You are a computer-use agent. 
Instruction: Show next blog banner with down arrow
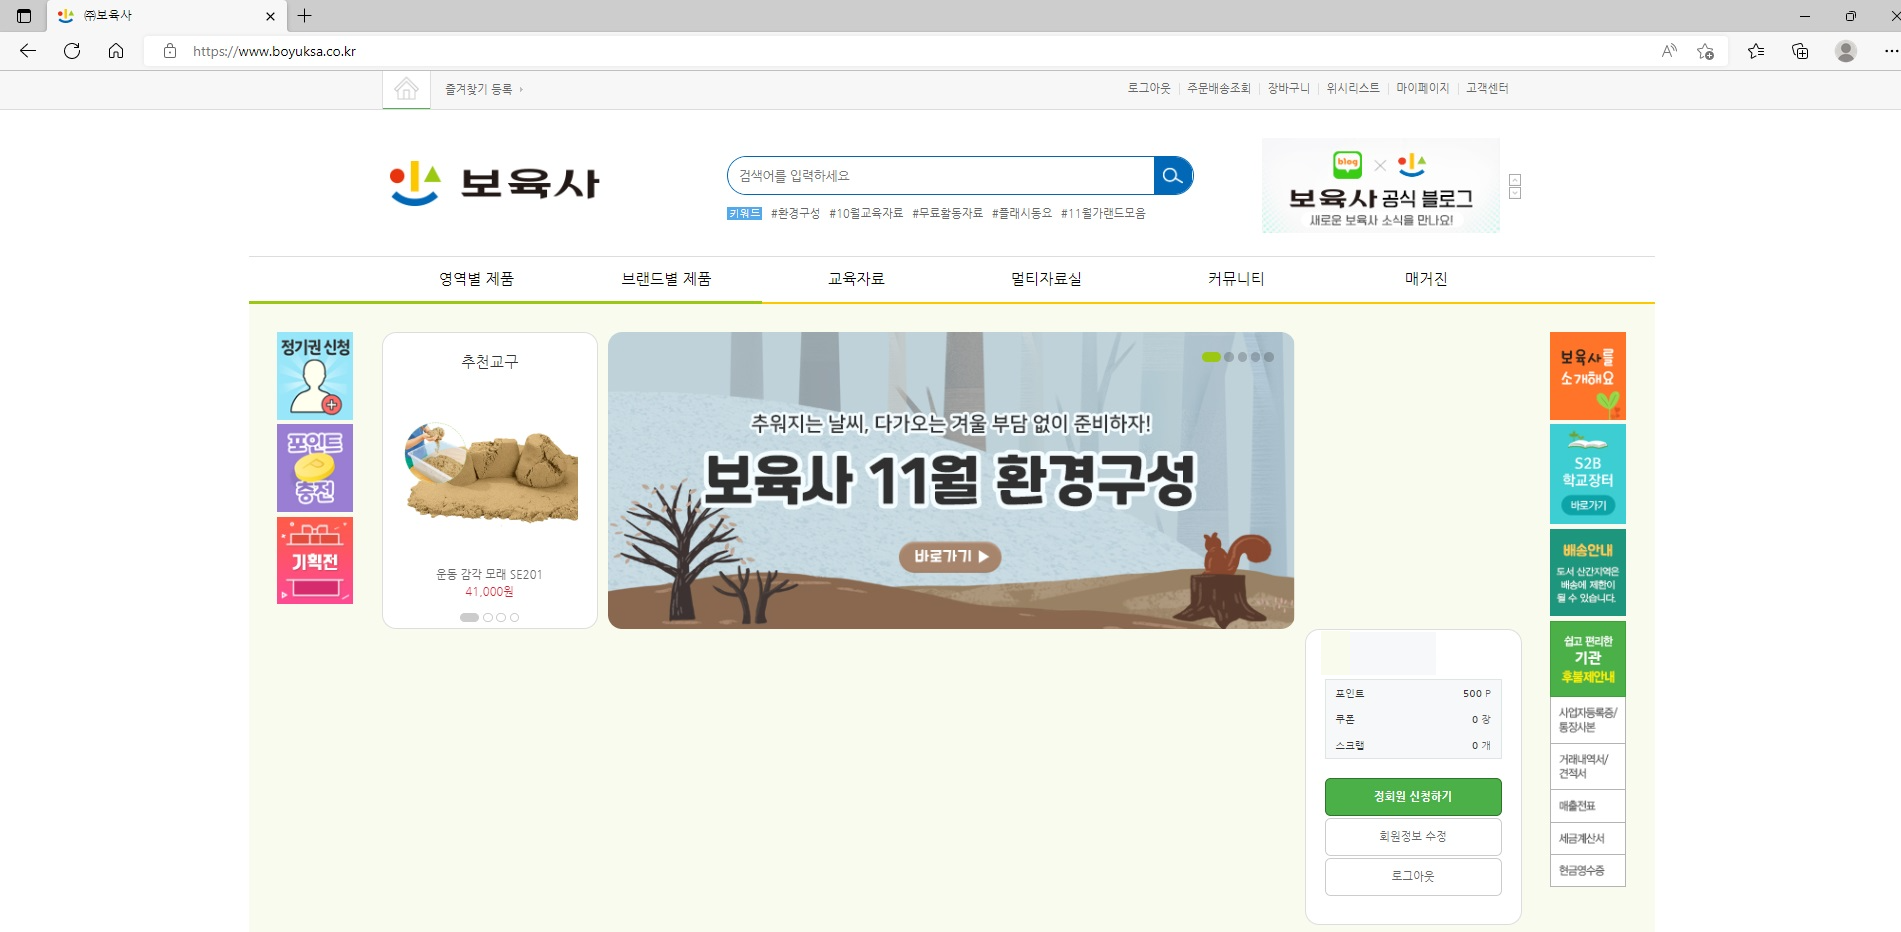coord(1515,193)
